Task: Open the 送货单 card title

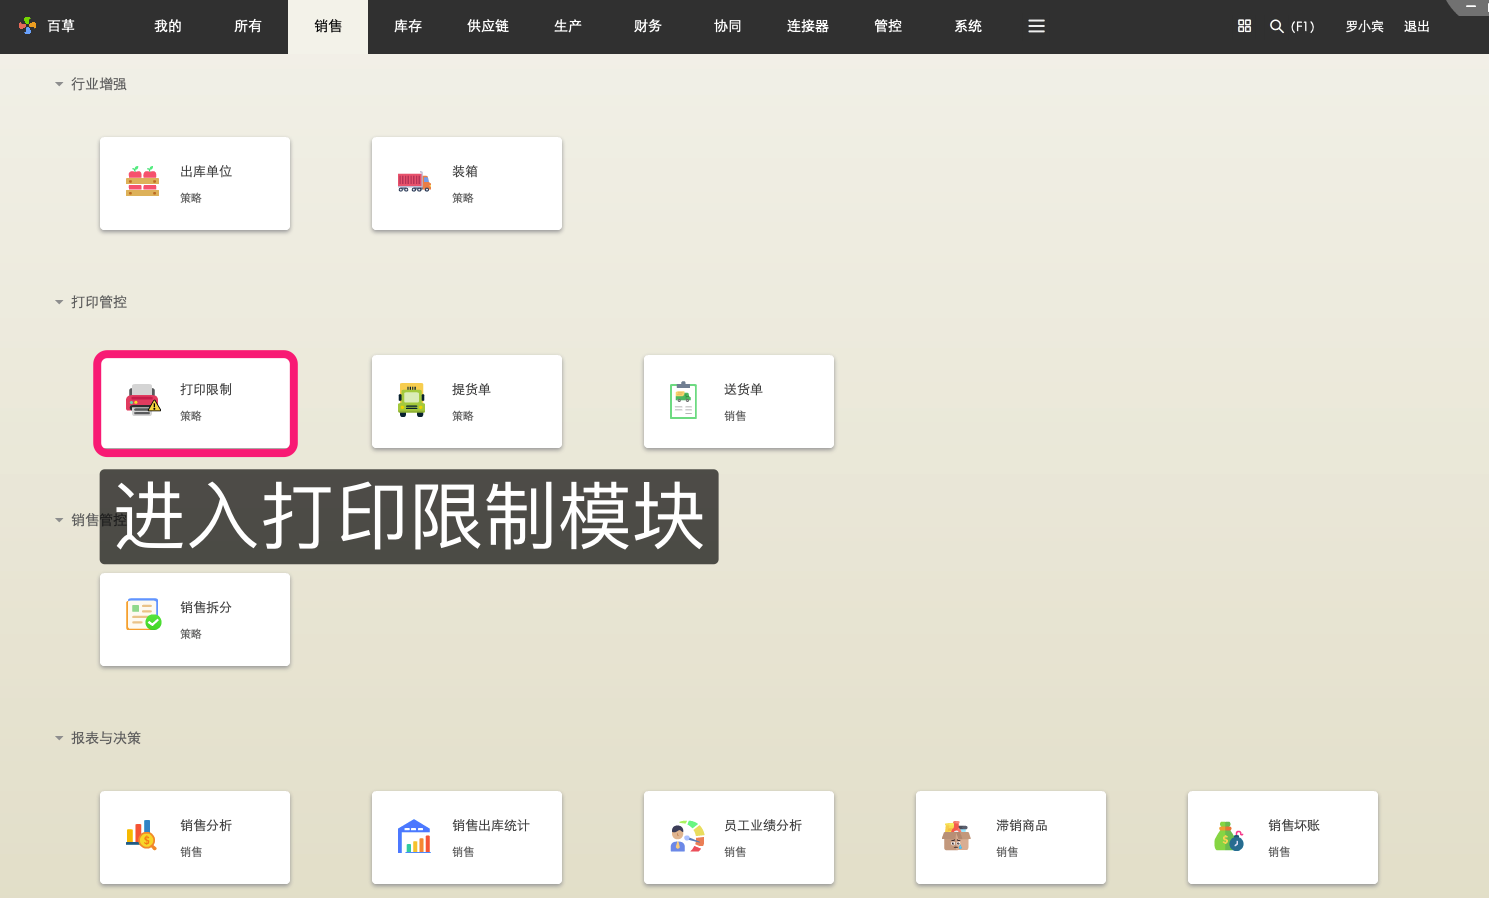Action: (x=743, y=389)
